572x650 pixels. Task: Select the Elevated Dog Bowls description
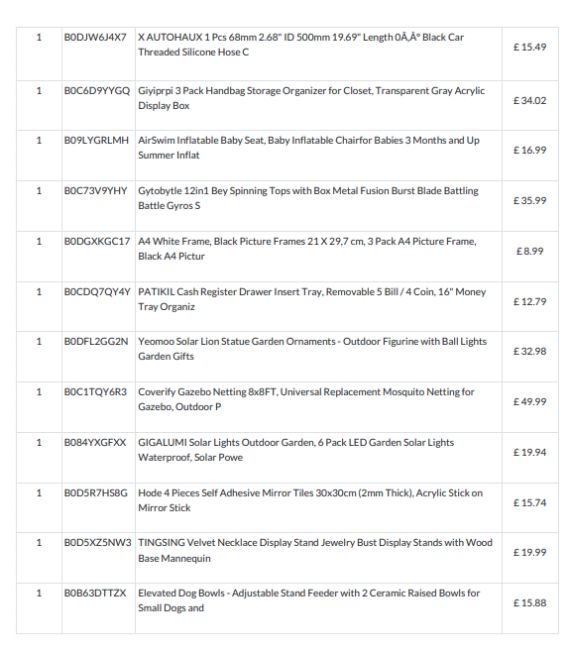pyautogui.click(x=309, y=600)
